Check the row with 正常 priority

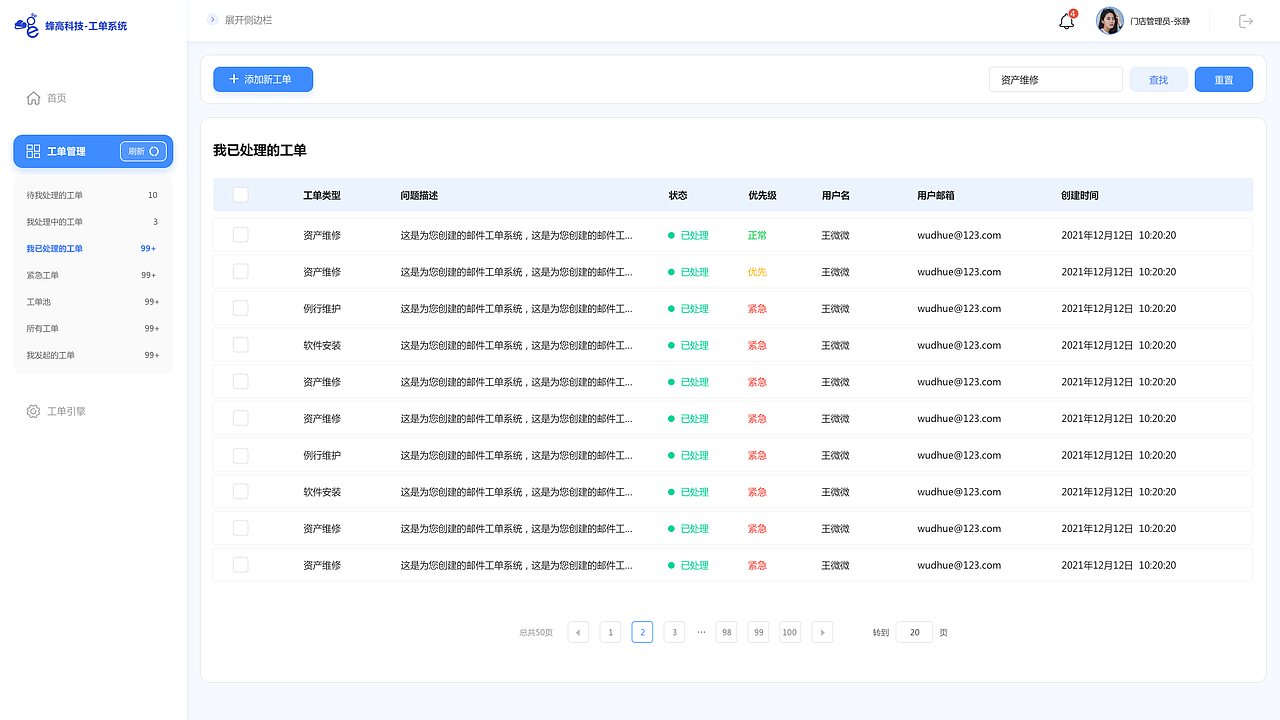coord(241,235)
